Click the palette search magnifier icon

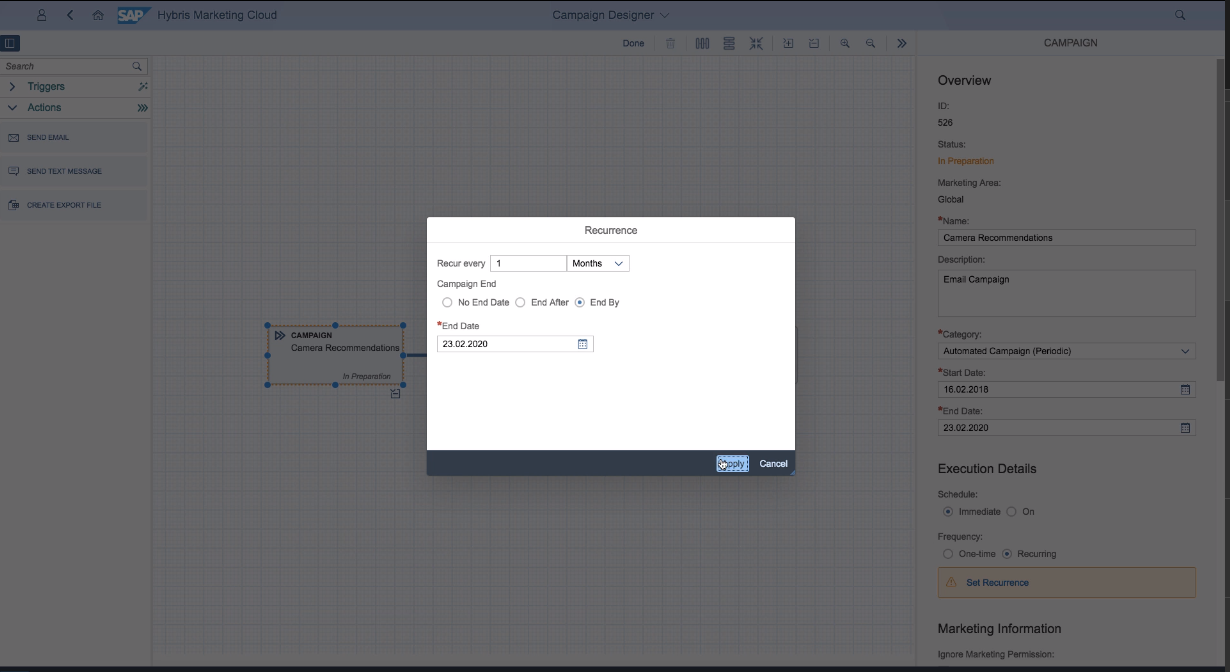(x=138, y=66)
